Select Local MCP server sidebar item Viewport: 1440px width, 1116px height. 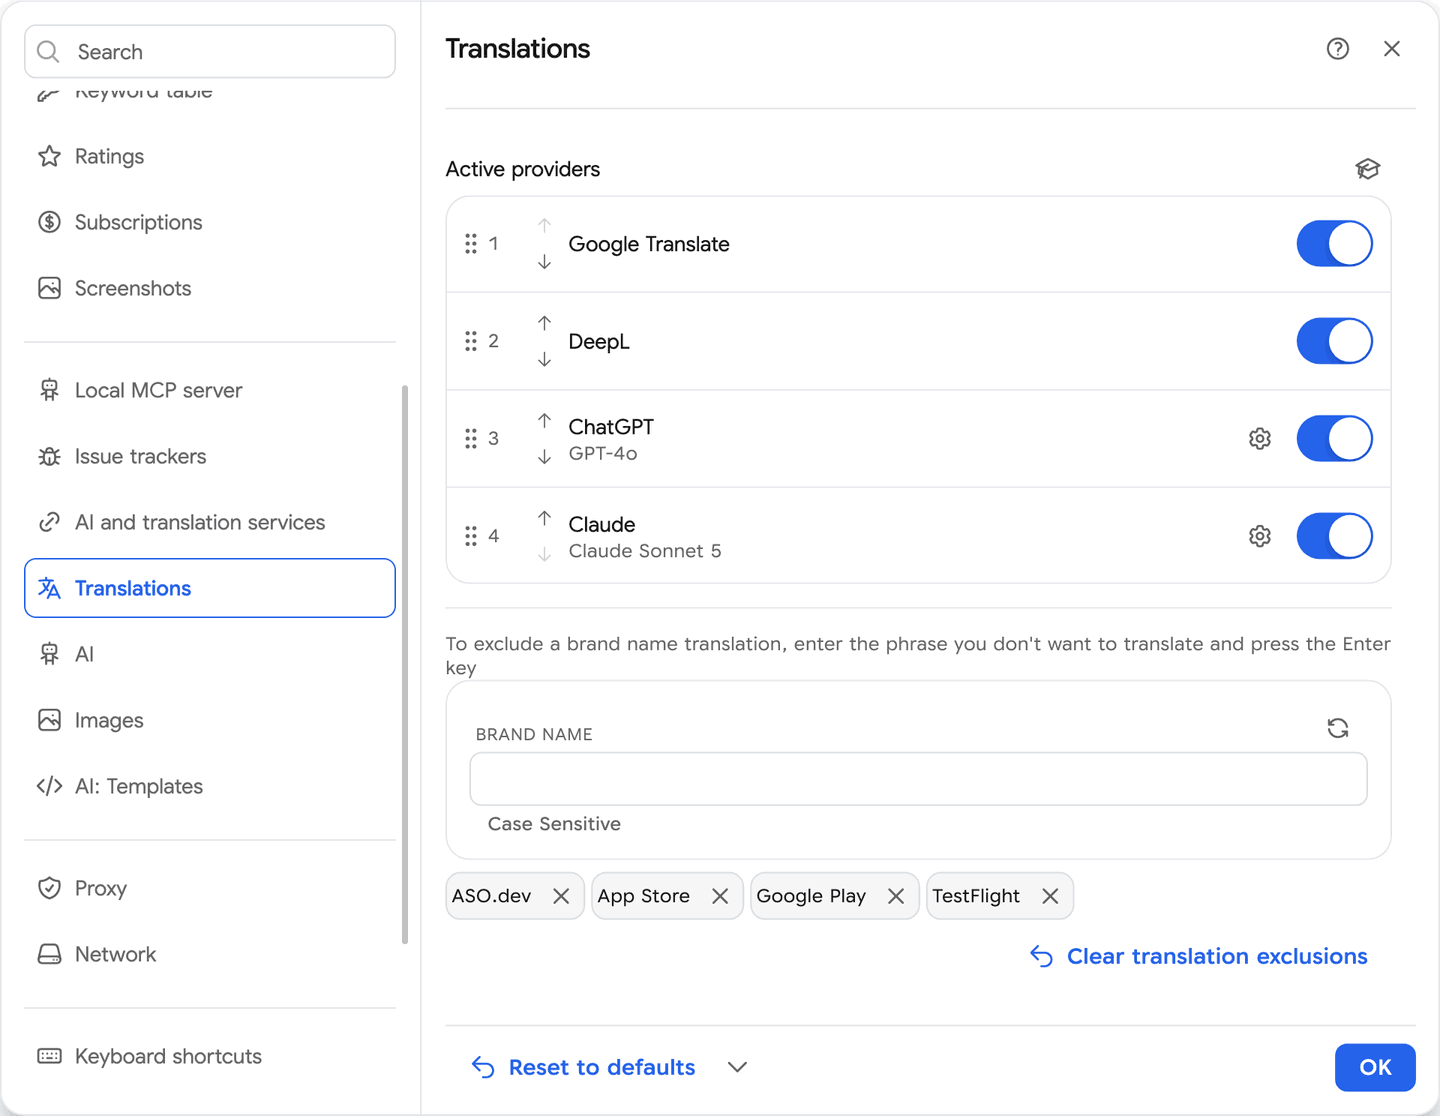[x=210, y=390]
